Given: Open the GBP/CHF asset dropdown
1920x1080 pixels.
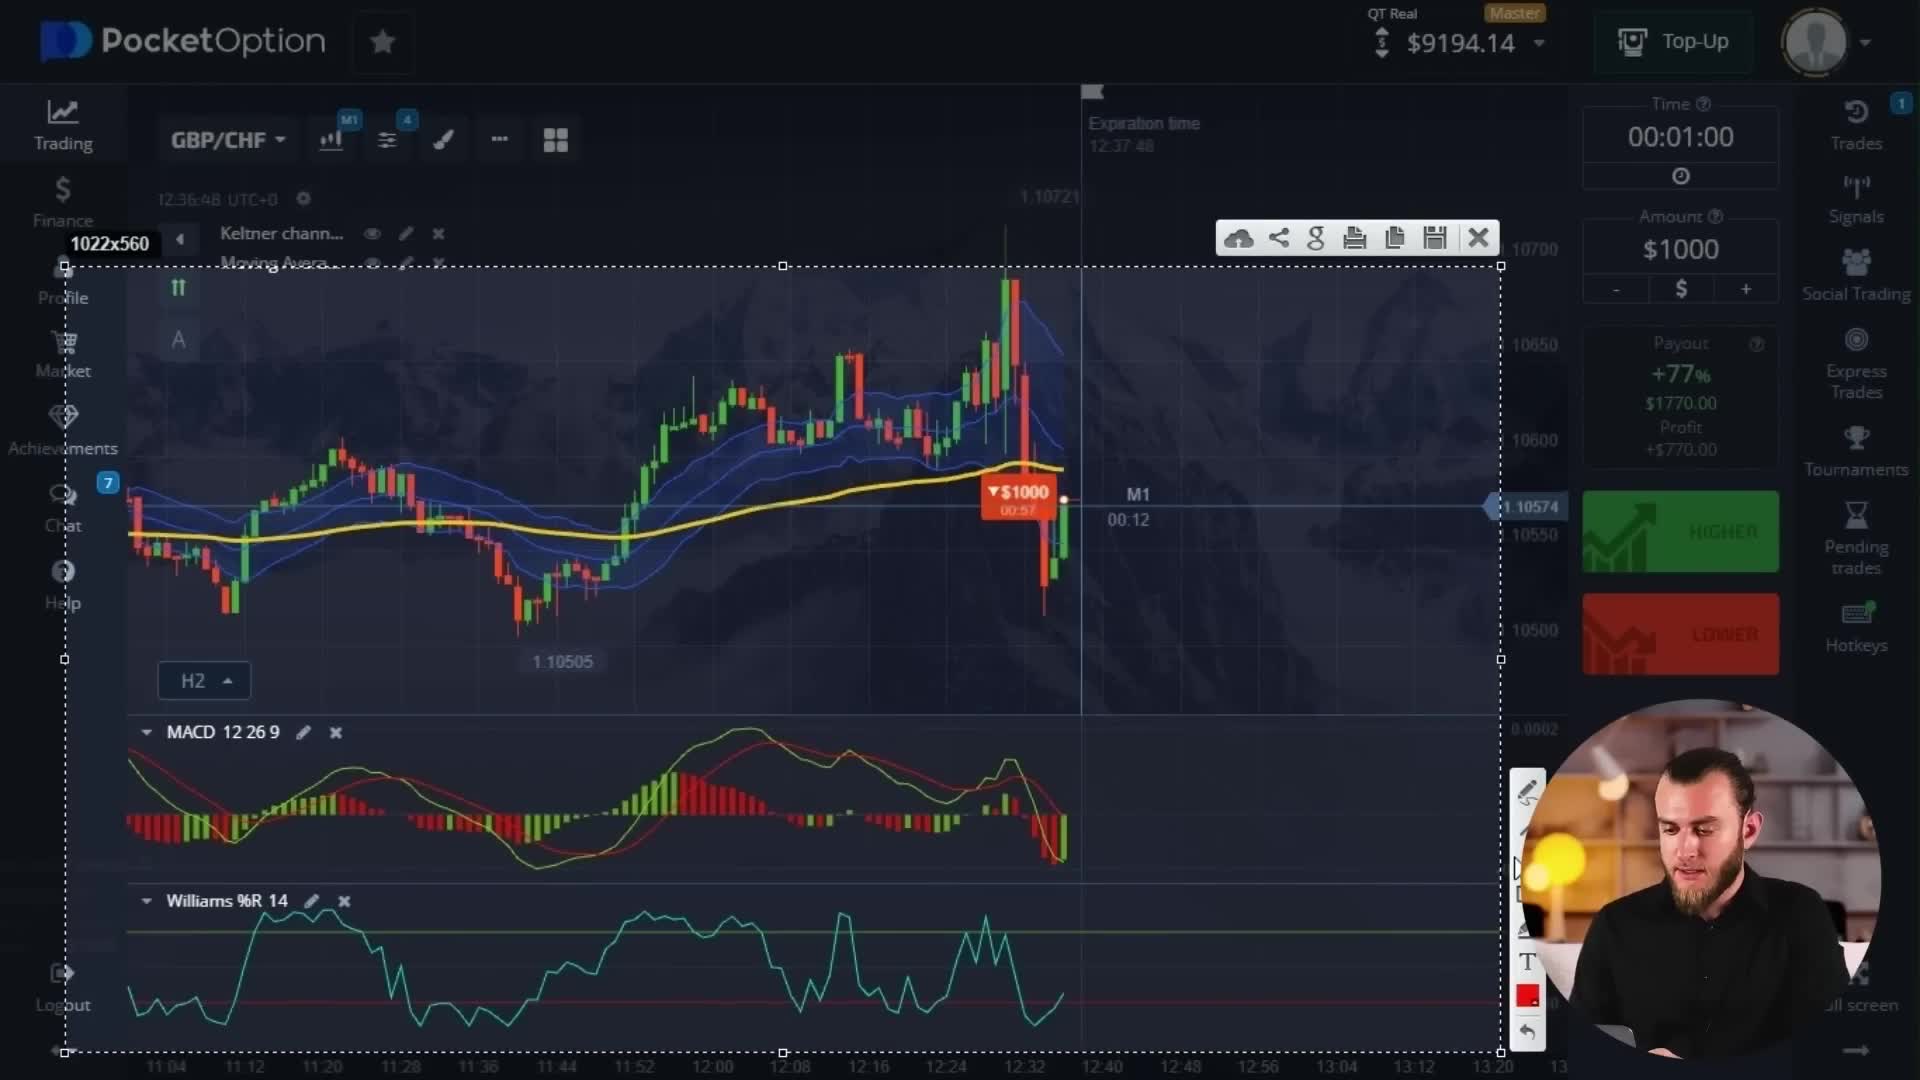Looking at the screenshot, I should (228, 140).
